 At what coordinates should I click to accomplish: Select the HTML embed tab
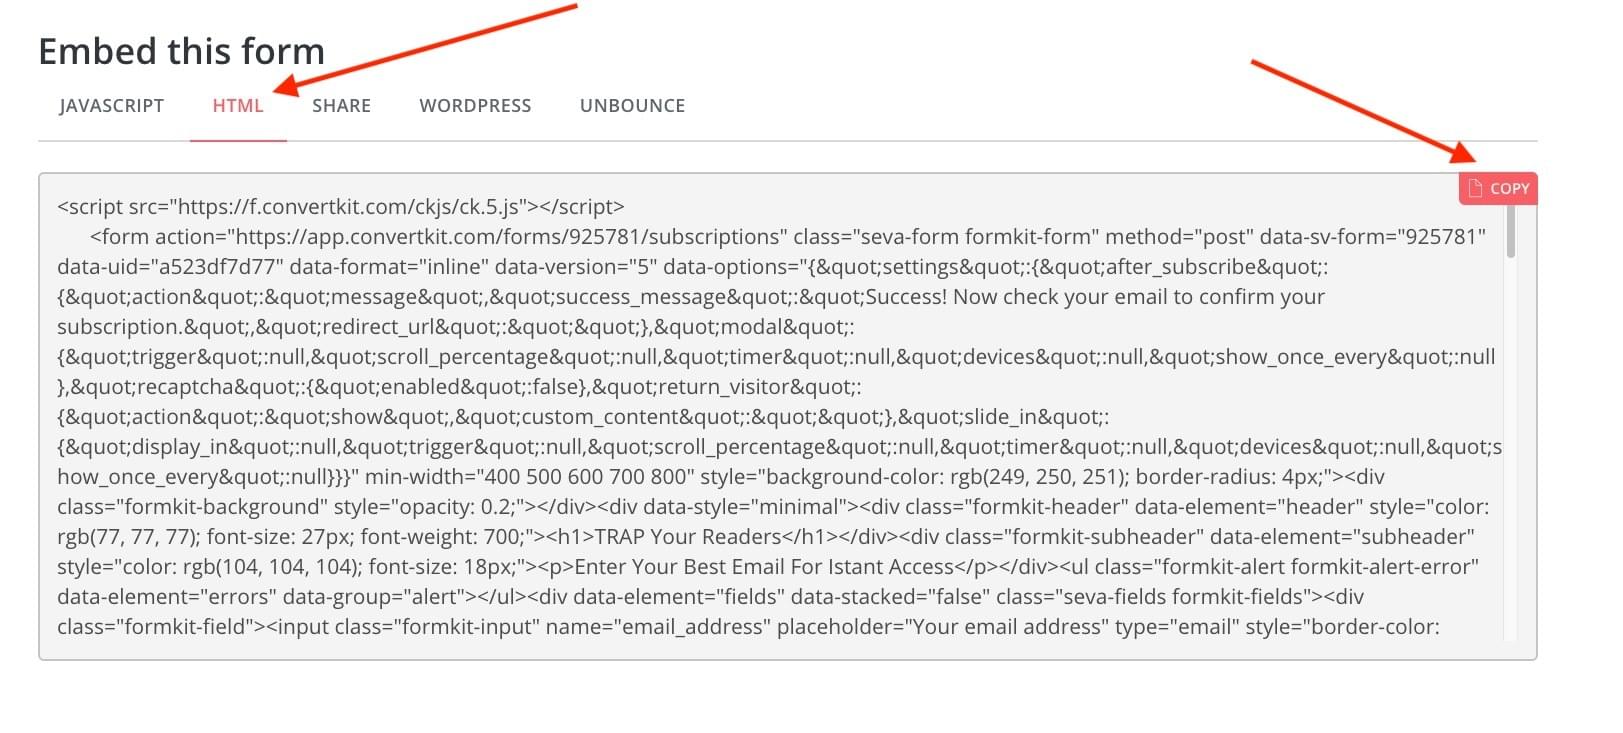238,106
